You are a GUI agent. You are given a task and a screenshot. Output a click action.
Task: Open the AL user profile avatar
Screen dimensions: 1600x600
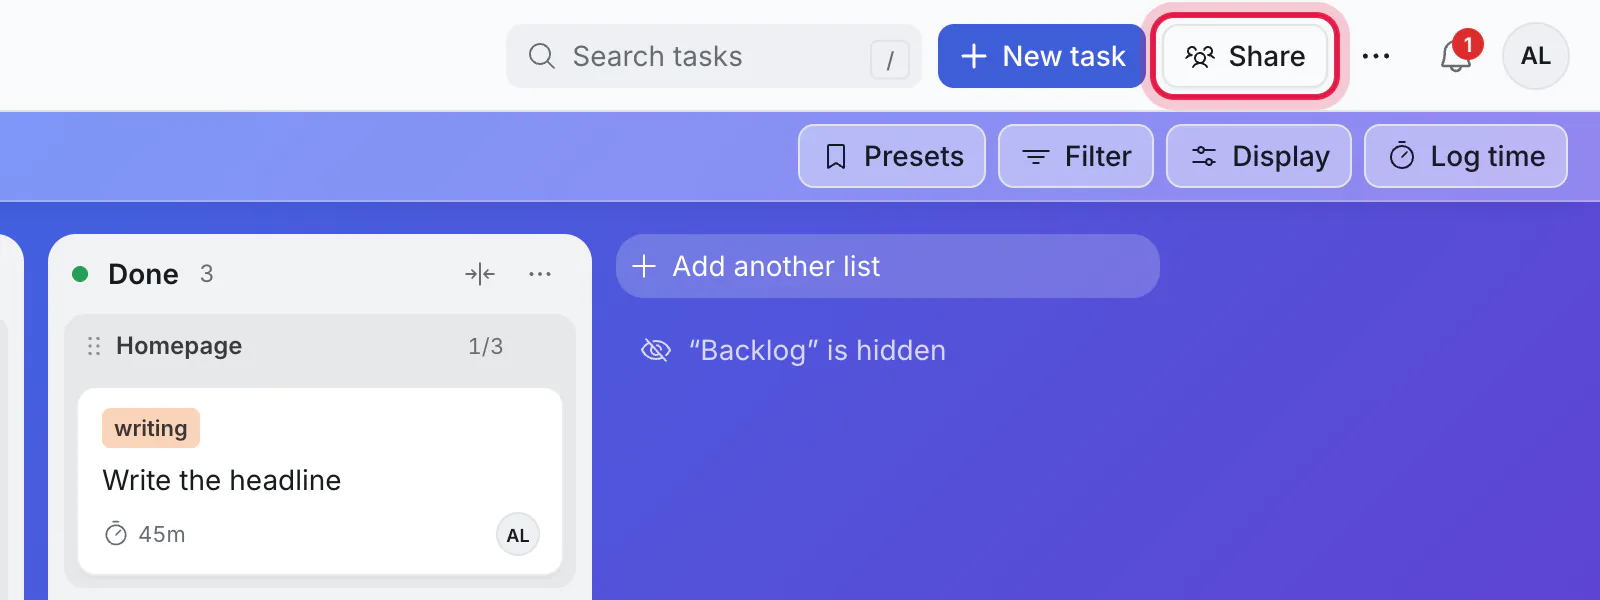[x=1536, y=56]
